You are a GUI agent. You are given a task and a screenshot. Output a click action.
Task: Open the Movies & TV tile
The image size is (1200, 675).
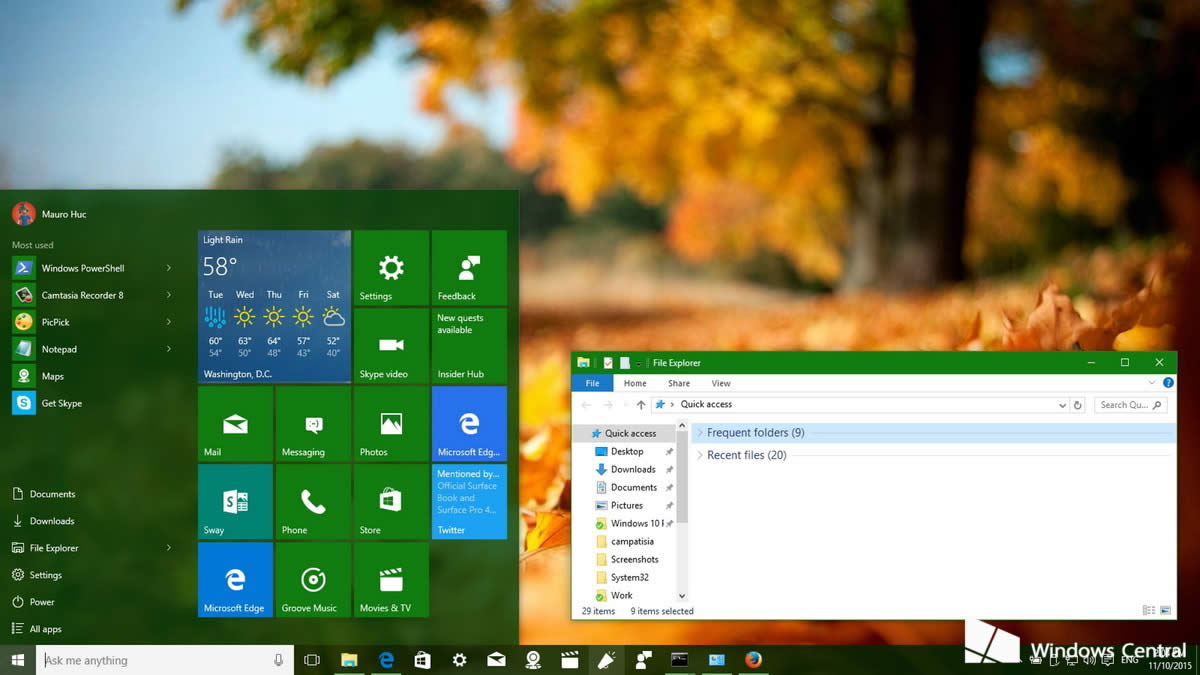coord(390,580)
